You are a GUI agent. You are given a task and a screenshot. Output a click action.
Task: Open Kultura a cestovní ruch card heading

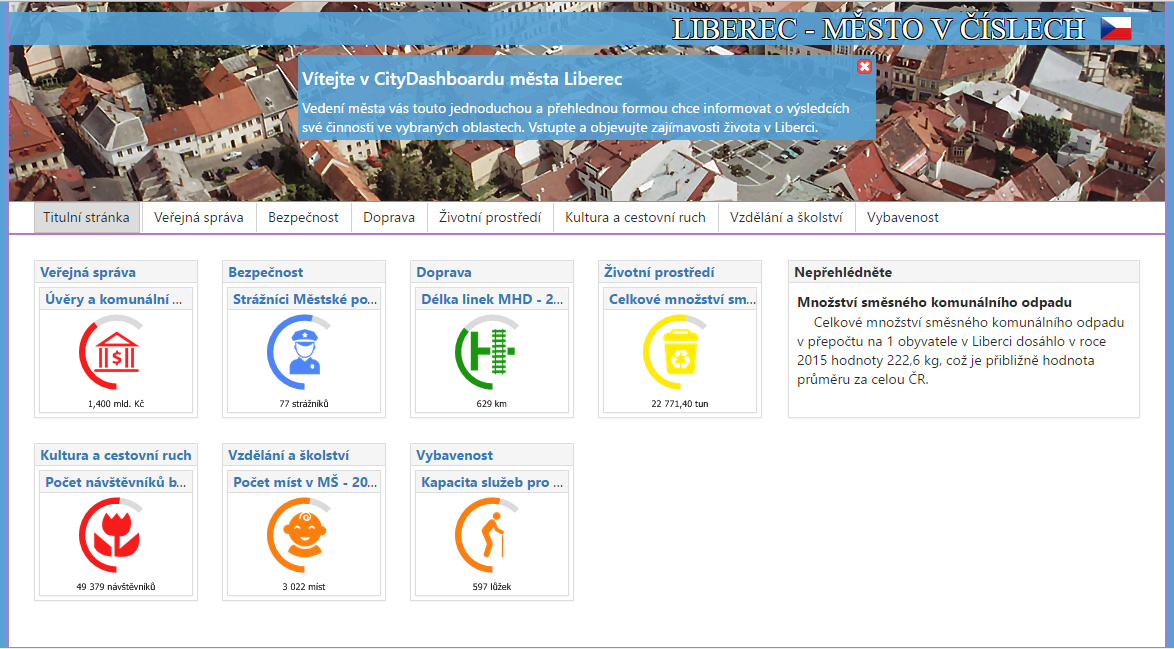pos(115,455)
